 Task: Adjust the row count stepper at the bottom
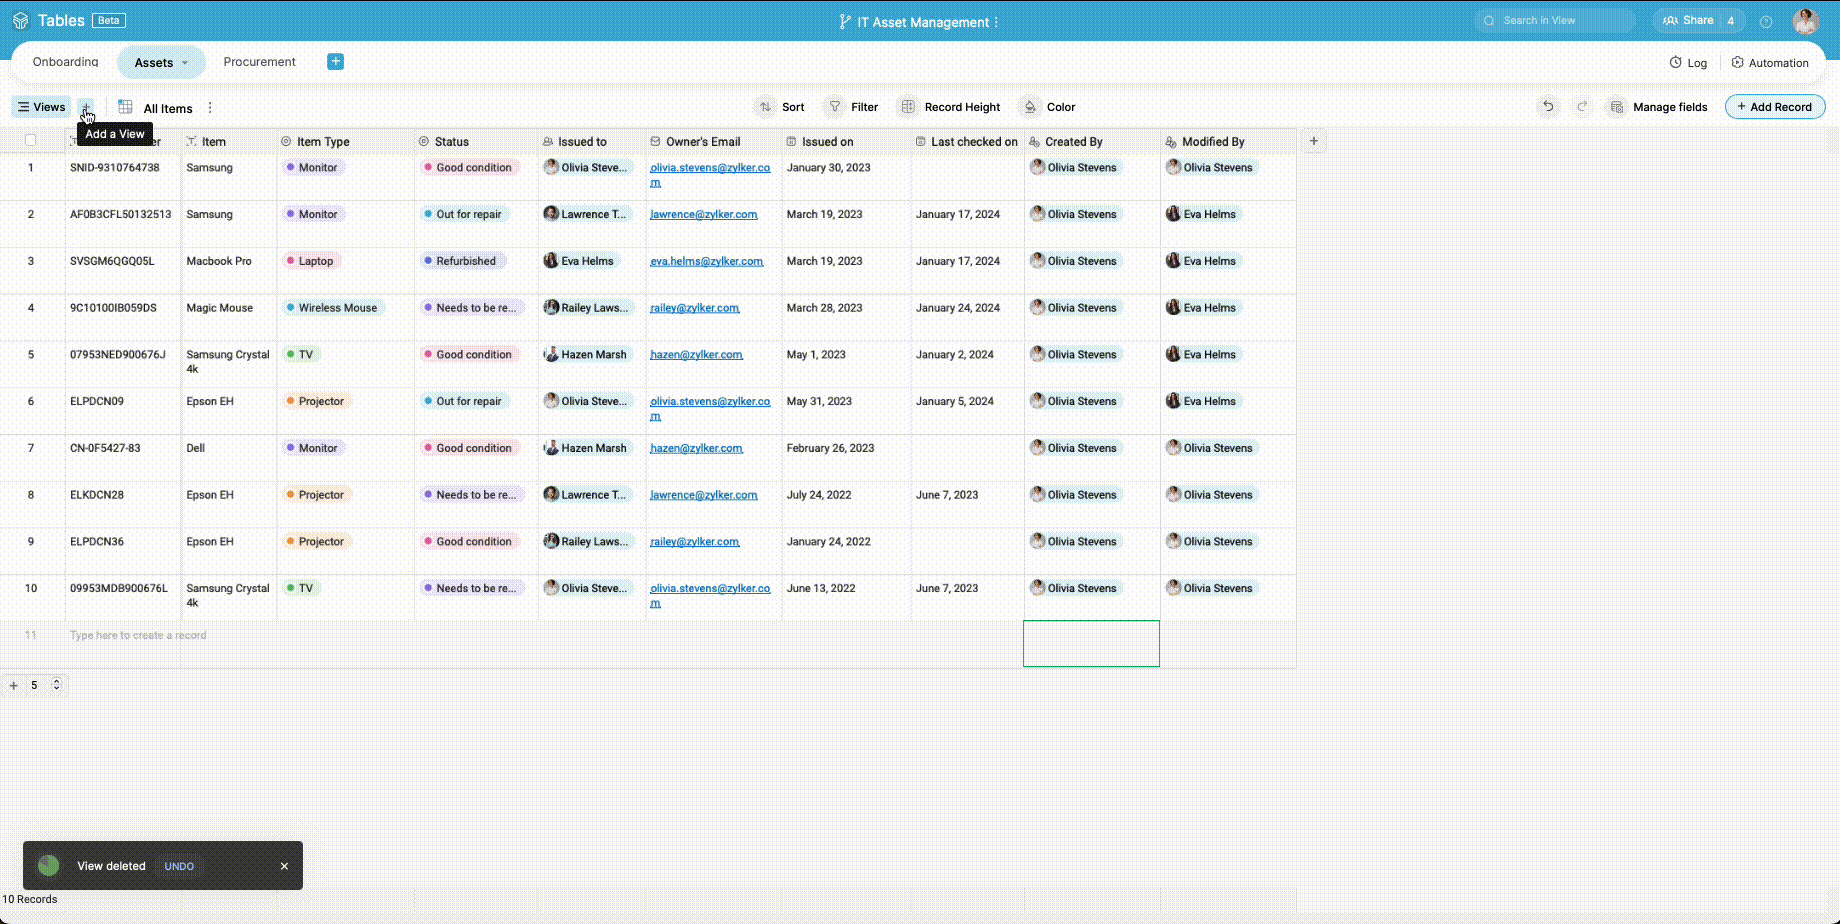pos(56,685)
